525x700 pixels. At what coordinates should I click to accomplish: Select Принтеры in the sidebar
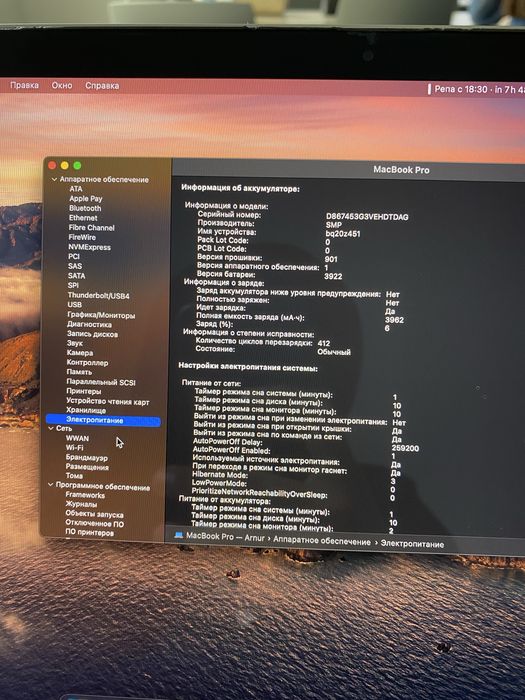pos(83,391)
